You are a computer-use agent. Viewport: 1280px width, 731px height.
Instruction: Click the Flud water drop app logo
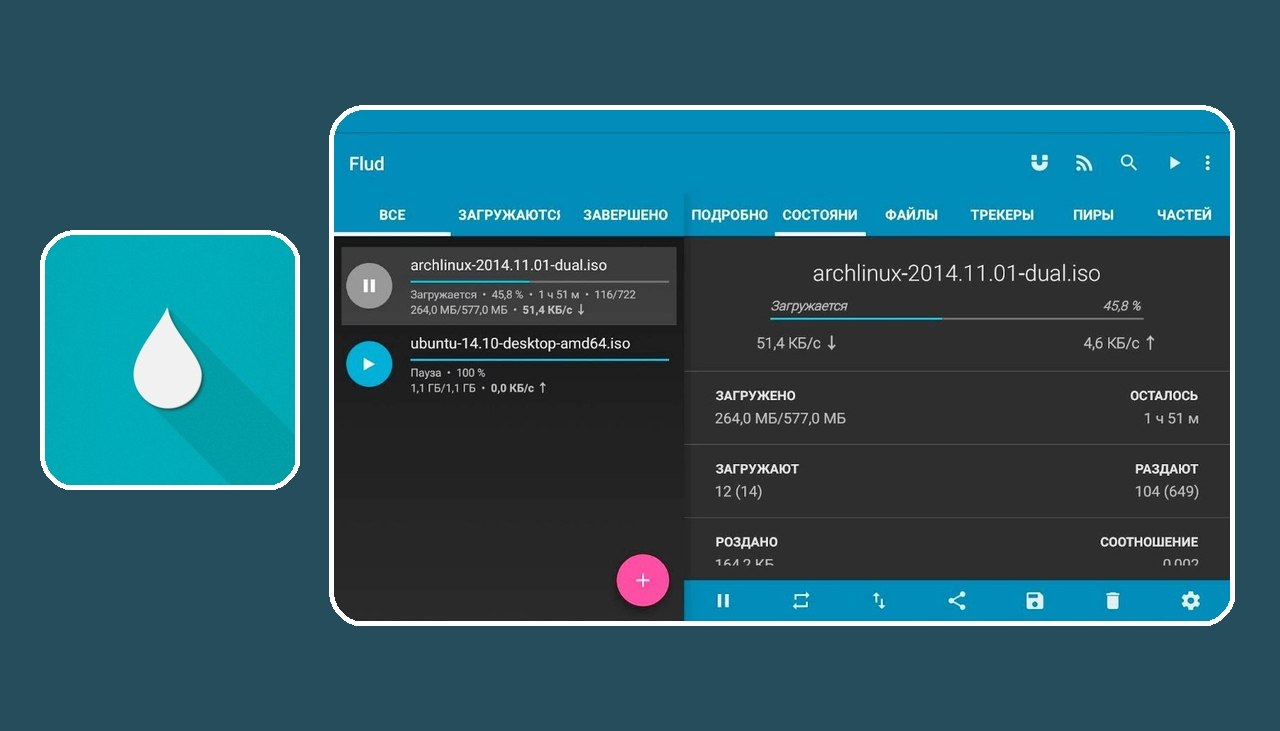(168, 359)
